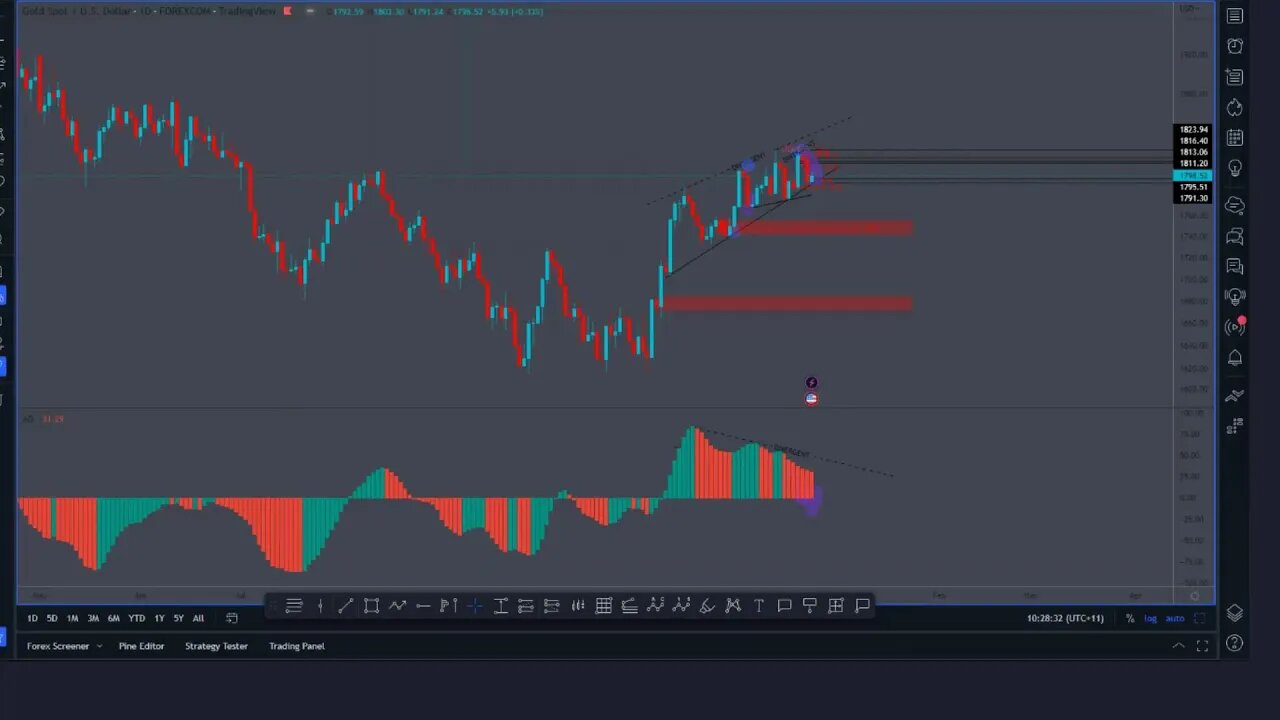Open the timezone clock menu 10:28:32 (UTC+11)
Image resolution: width=1280 pixels, height=720 pixels.
point(1065,618)
